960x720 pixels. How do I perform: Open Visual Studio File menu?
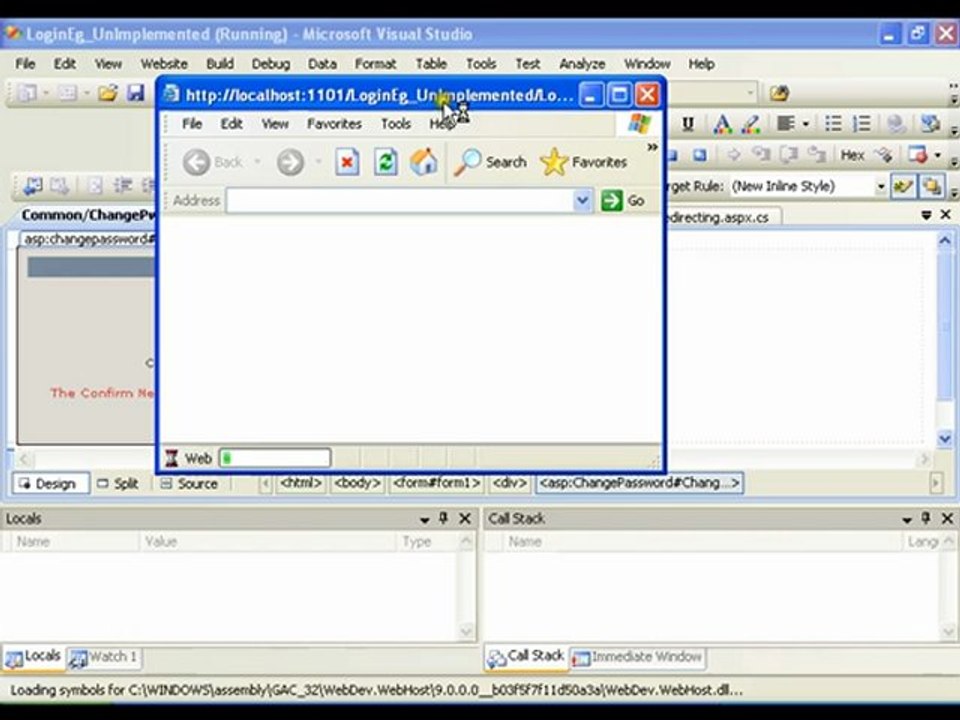pos(25,64)
